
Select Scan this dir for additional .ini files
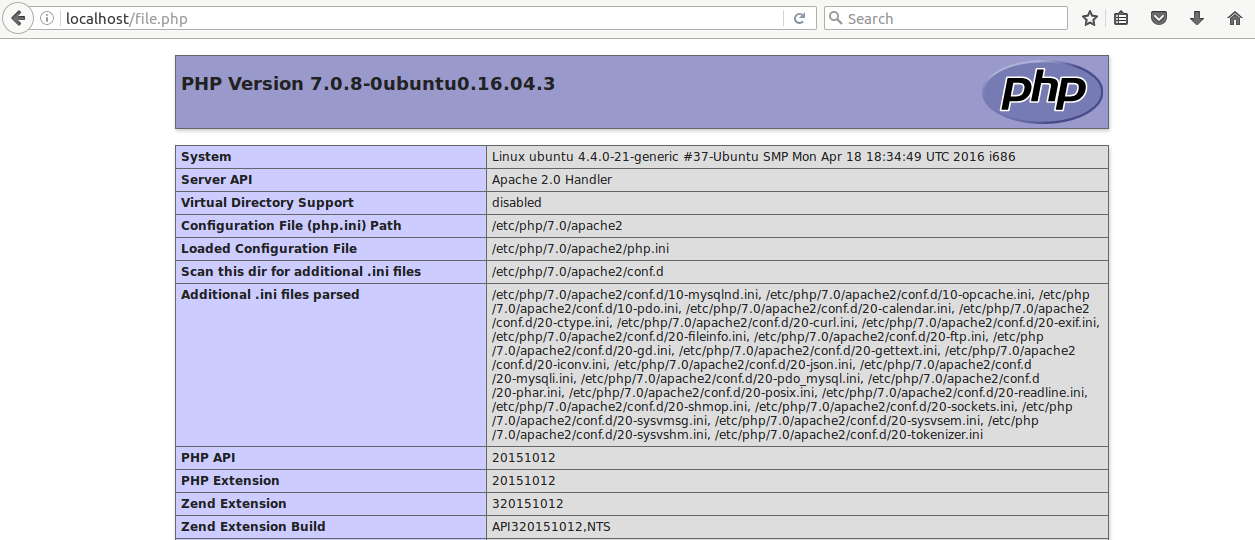301,272
